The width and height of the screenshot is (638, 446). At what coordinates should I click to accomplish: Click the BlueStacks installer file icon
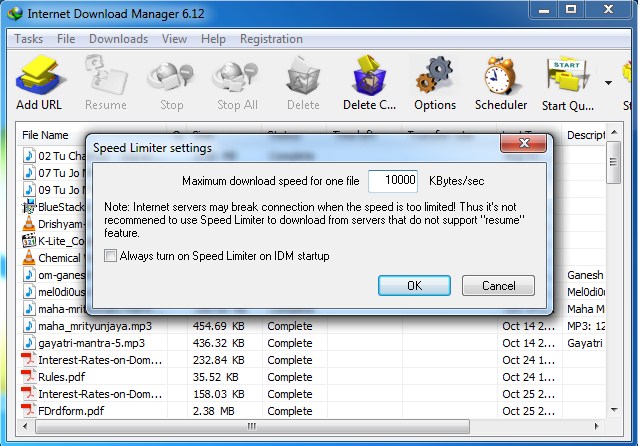point(29,207)
